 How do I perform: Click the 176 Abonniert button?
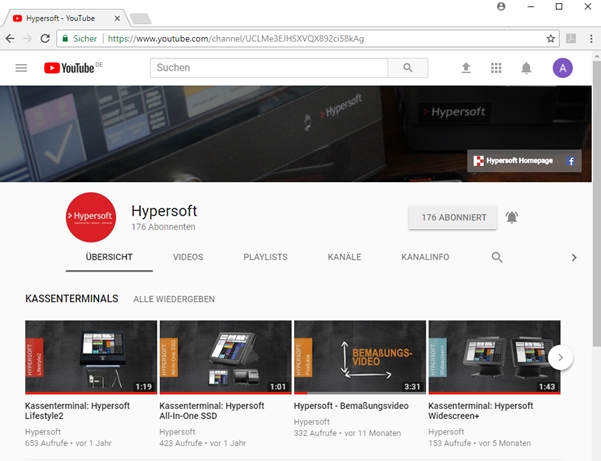[453, 218]
